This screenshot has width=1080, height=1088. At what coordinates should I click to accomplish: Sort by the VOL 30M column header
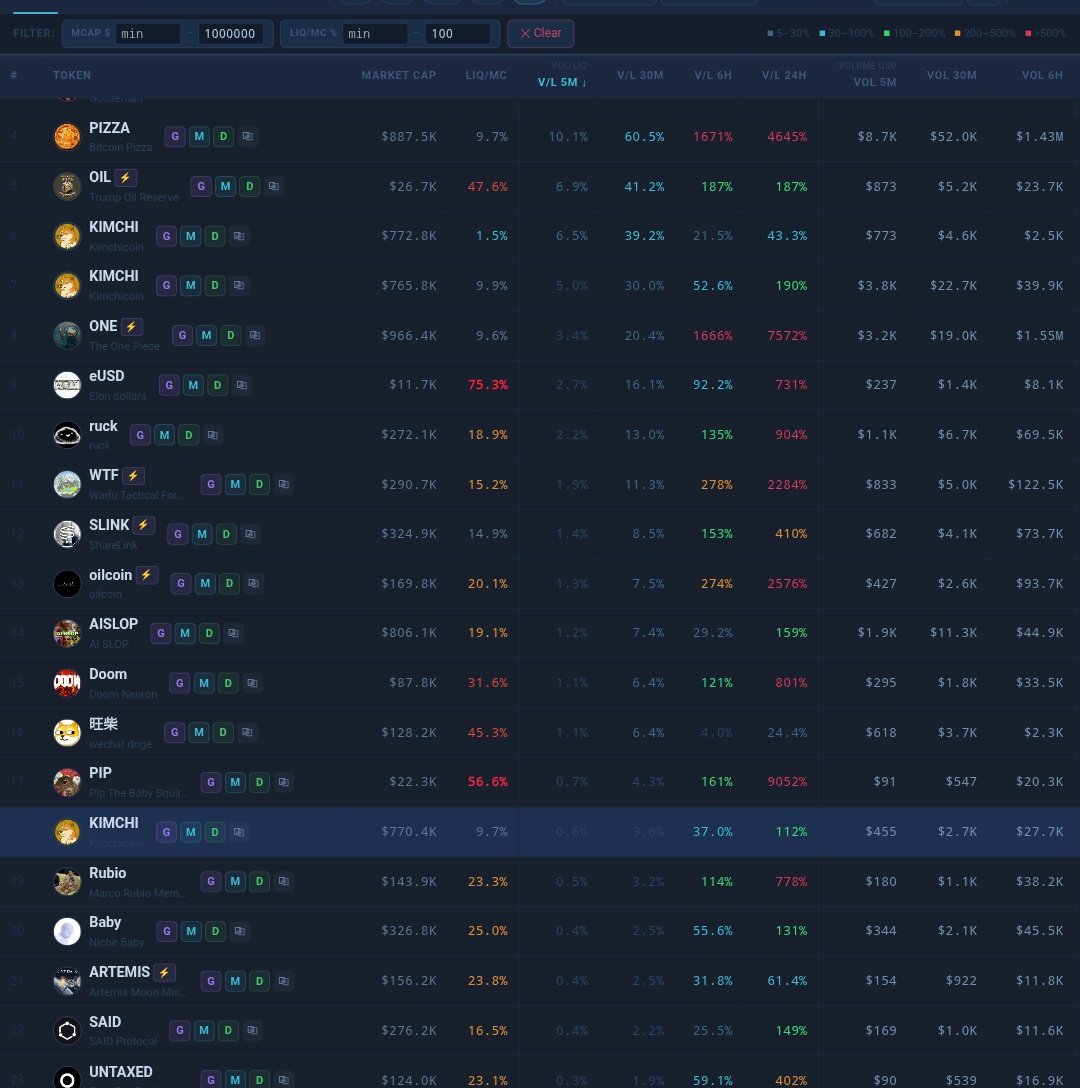(x=951, y=75)
